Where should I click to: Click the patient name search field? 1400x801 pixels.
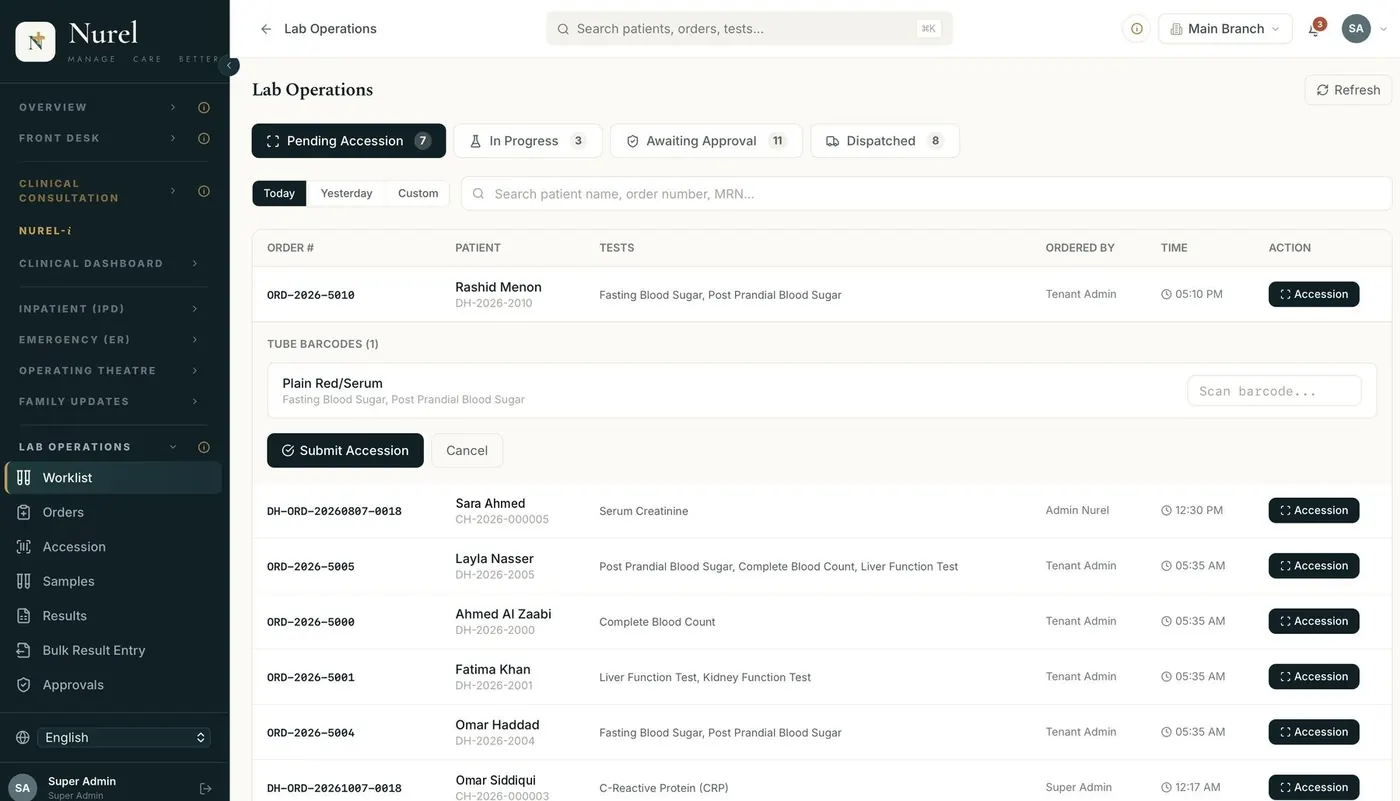(926, 194)
